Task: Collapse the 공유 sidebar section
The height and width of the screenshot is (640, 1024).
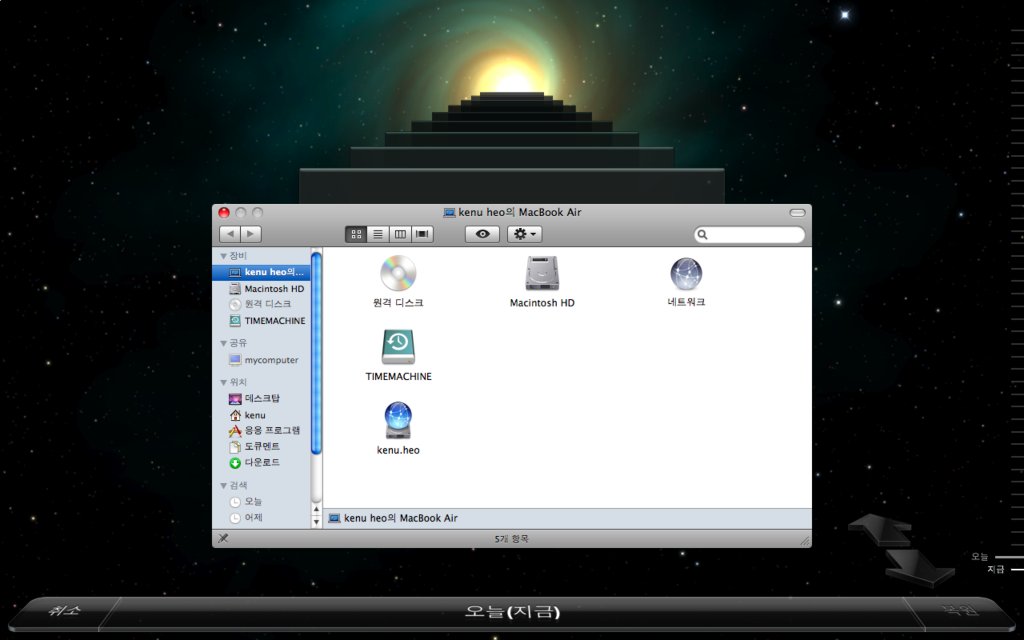Action: tap(223, 343)
